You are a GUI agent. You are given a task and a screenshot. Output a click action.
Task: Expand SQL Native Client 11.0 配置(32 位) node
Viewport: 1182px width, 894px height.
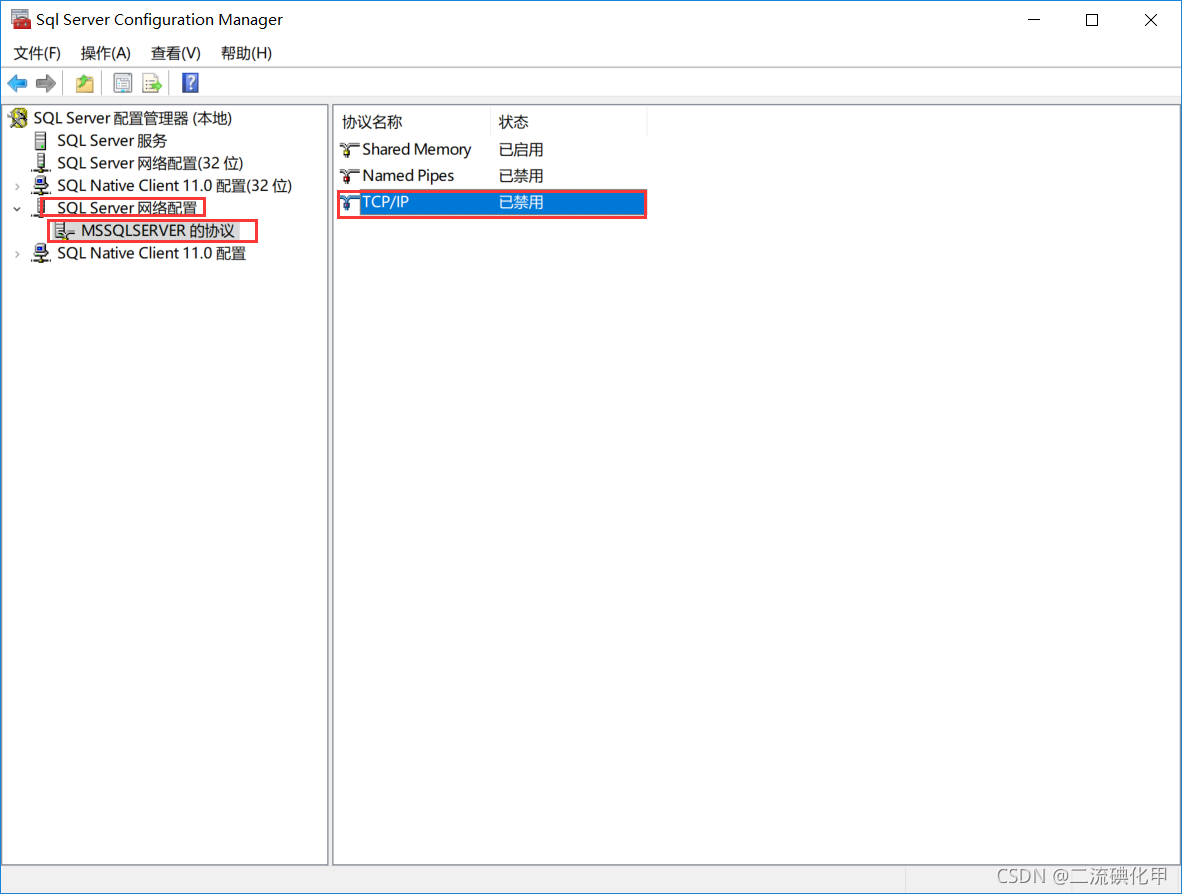[x=17, y=186]
